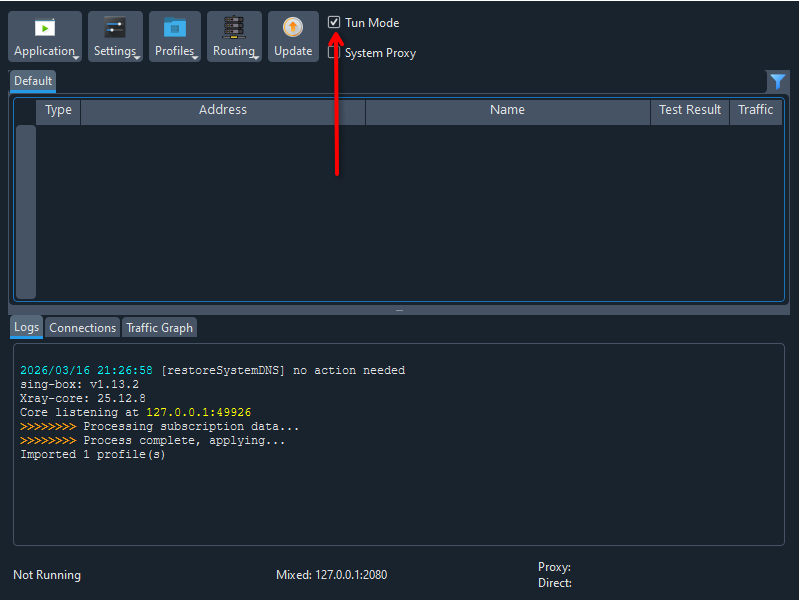Click the blue filter funnel icon
This screenshot has width=799, height=600.
point(777,82)
